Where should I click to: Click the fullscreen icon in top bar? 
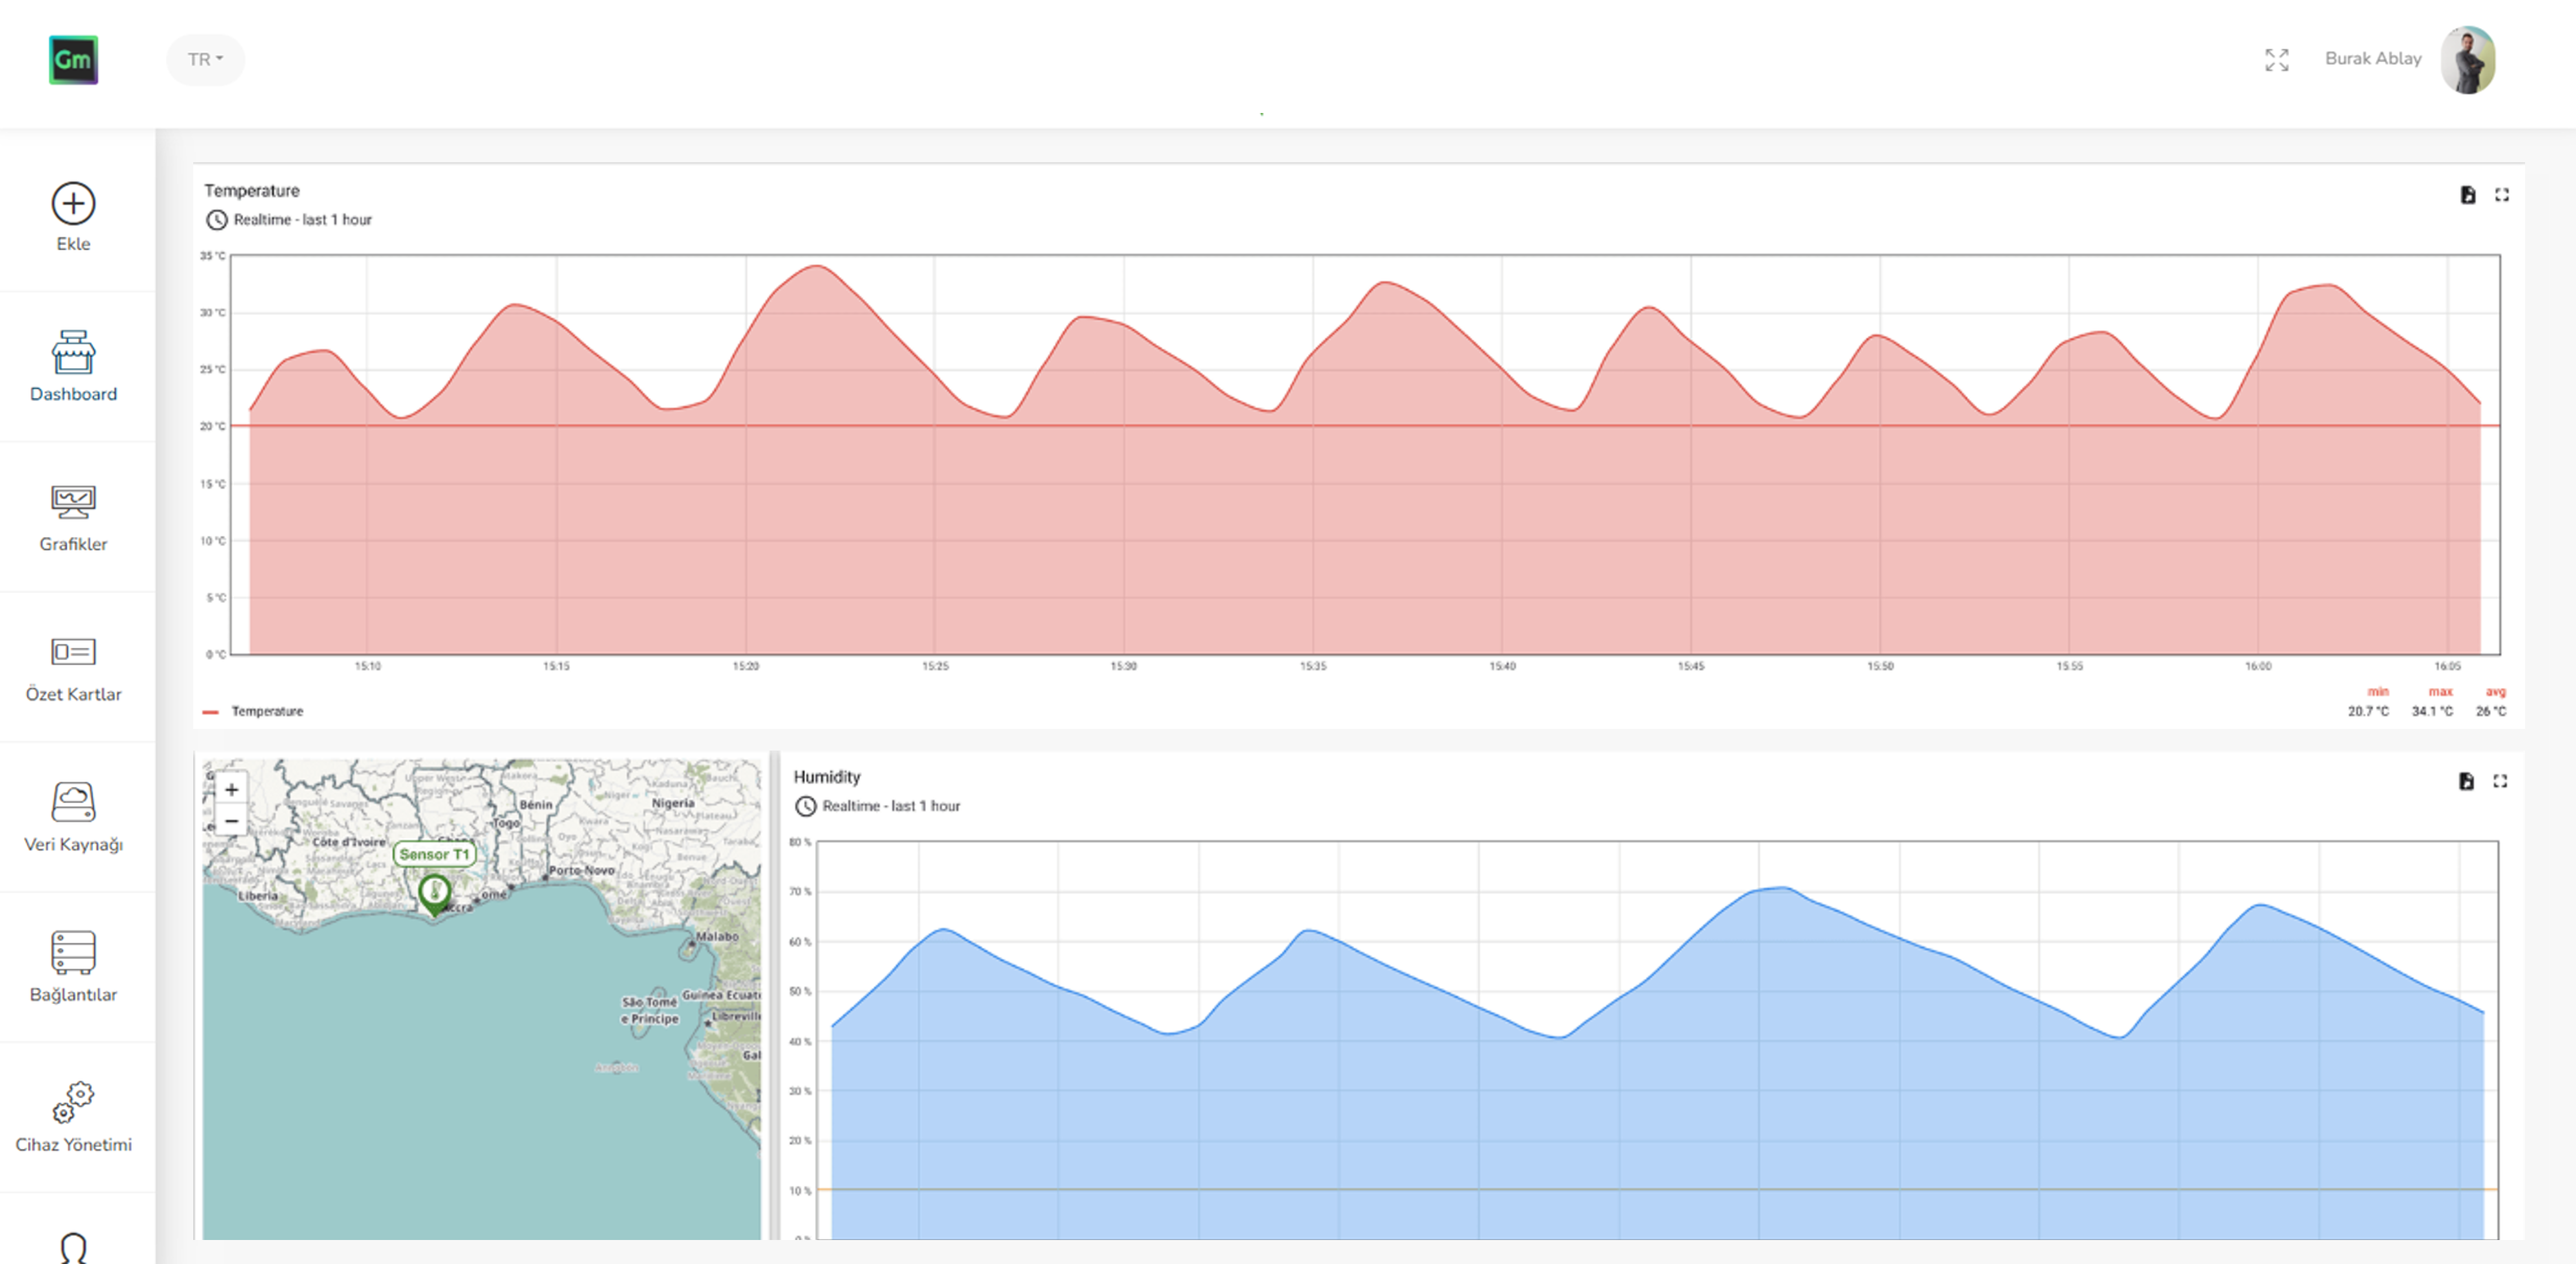(2278, 61)
